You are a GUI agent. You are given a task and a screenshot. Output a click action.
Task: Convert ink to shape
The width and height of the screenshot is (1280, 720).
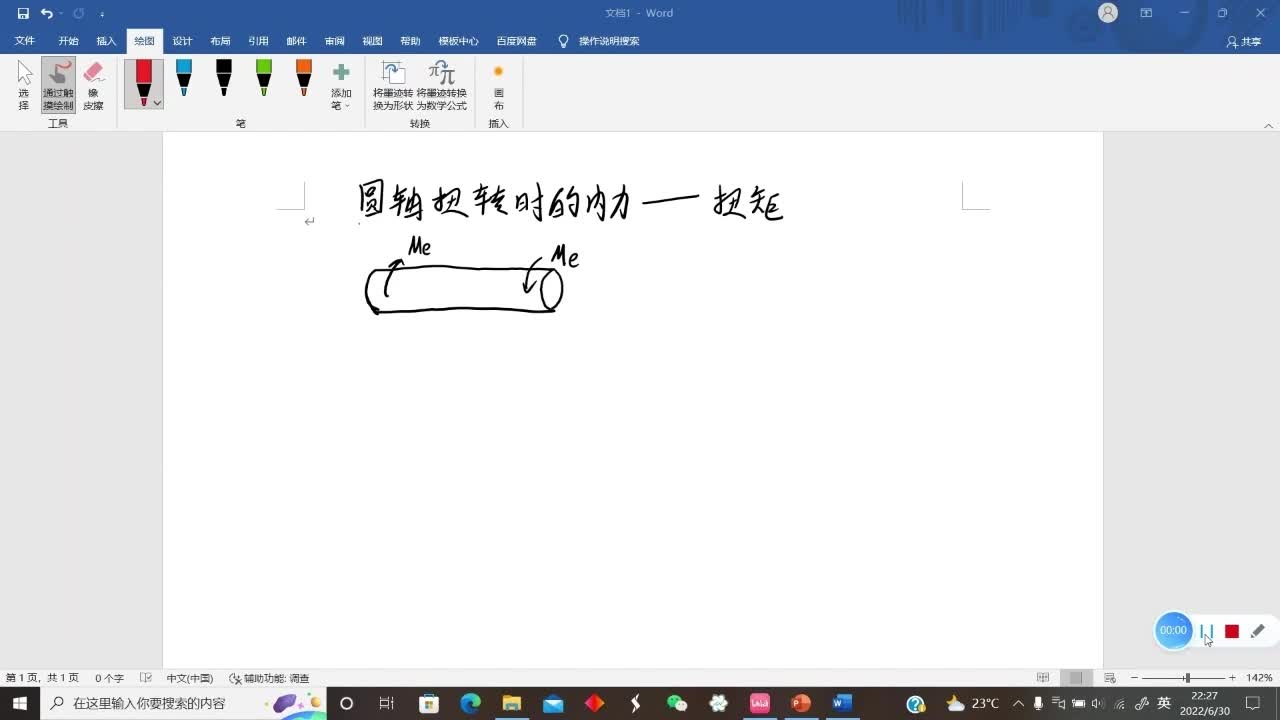coord(393,86)
